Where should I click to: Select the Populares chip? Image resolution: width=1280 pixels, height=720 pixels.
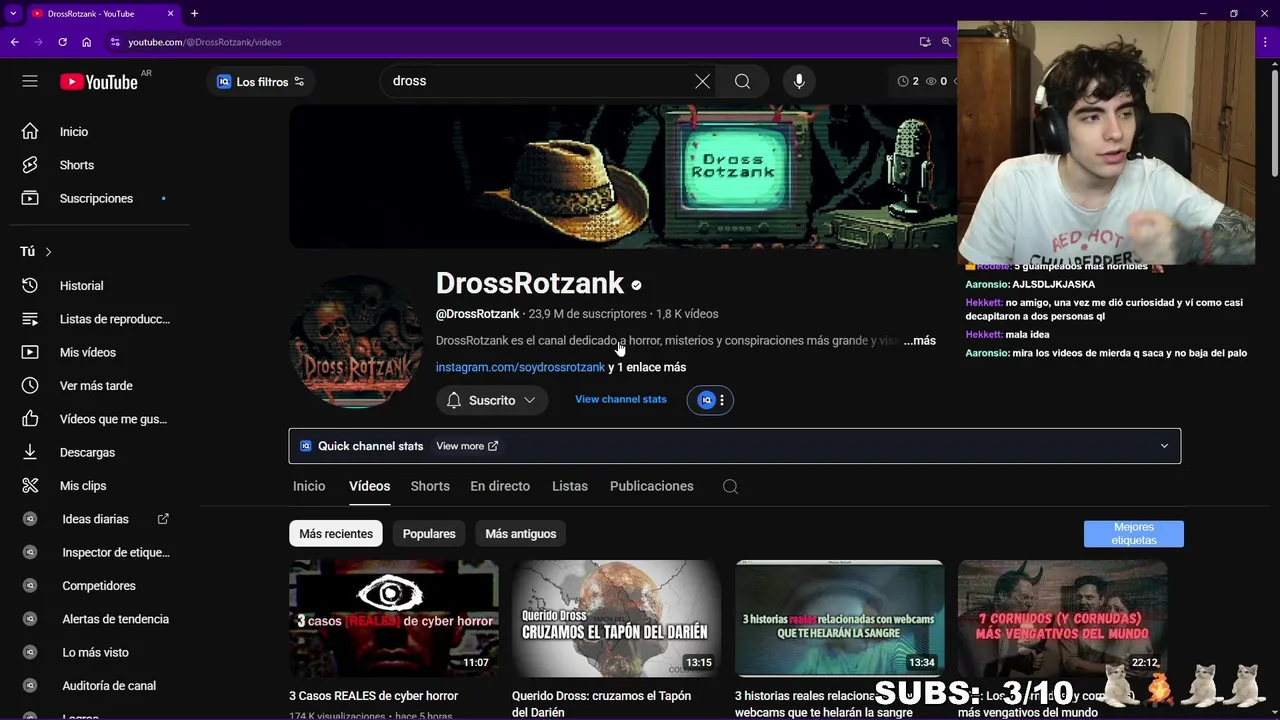pos(429,534)
